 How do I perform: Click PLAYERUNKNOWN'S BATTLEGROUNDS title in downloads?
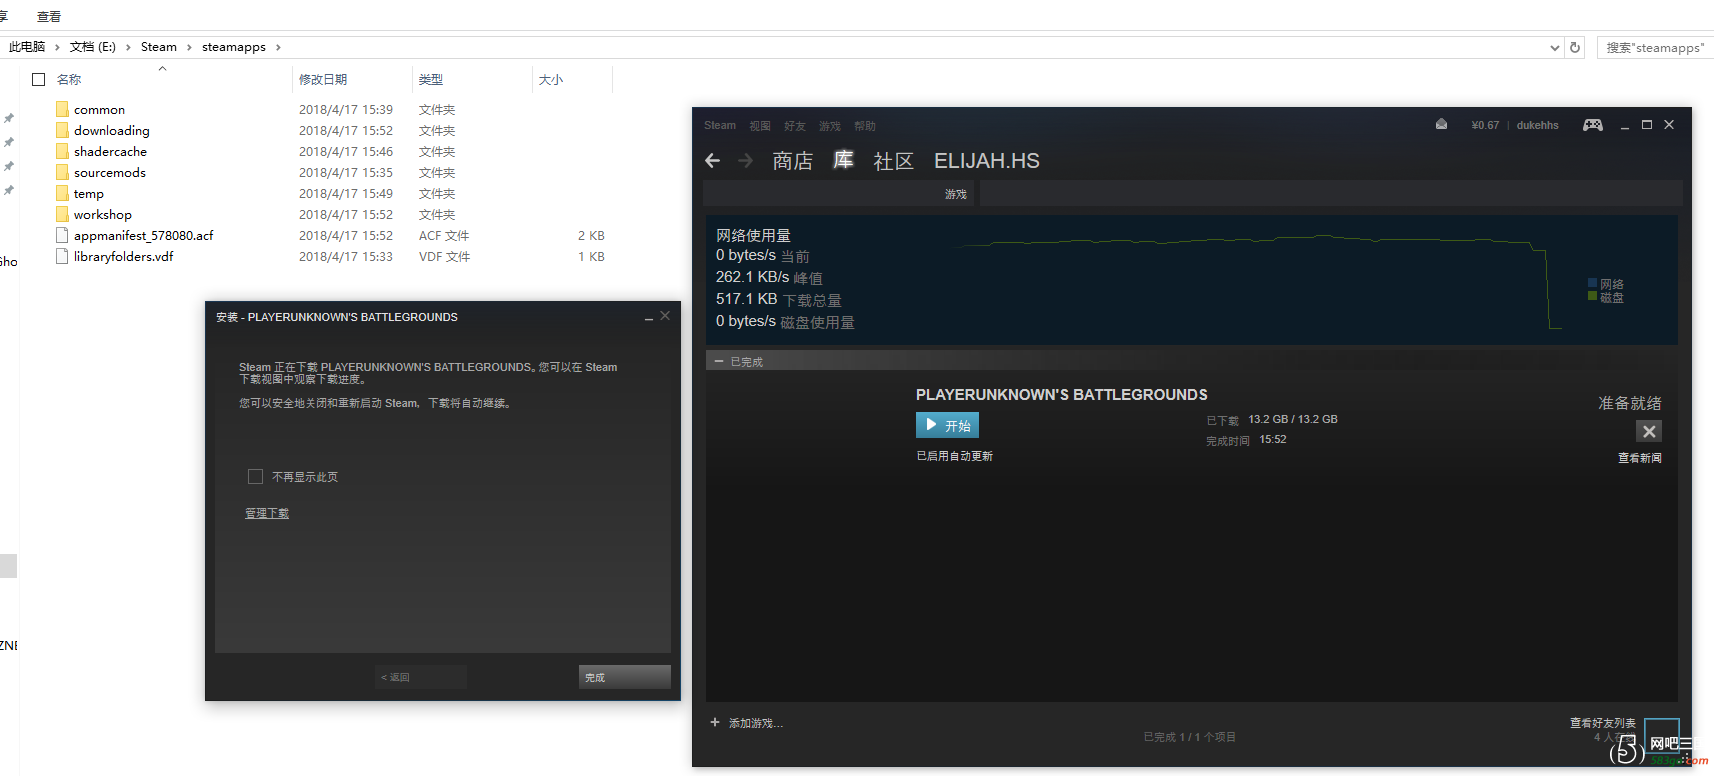point(1062,395)
